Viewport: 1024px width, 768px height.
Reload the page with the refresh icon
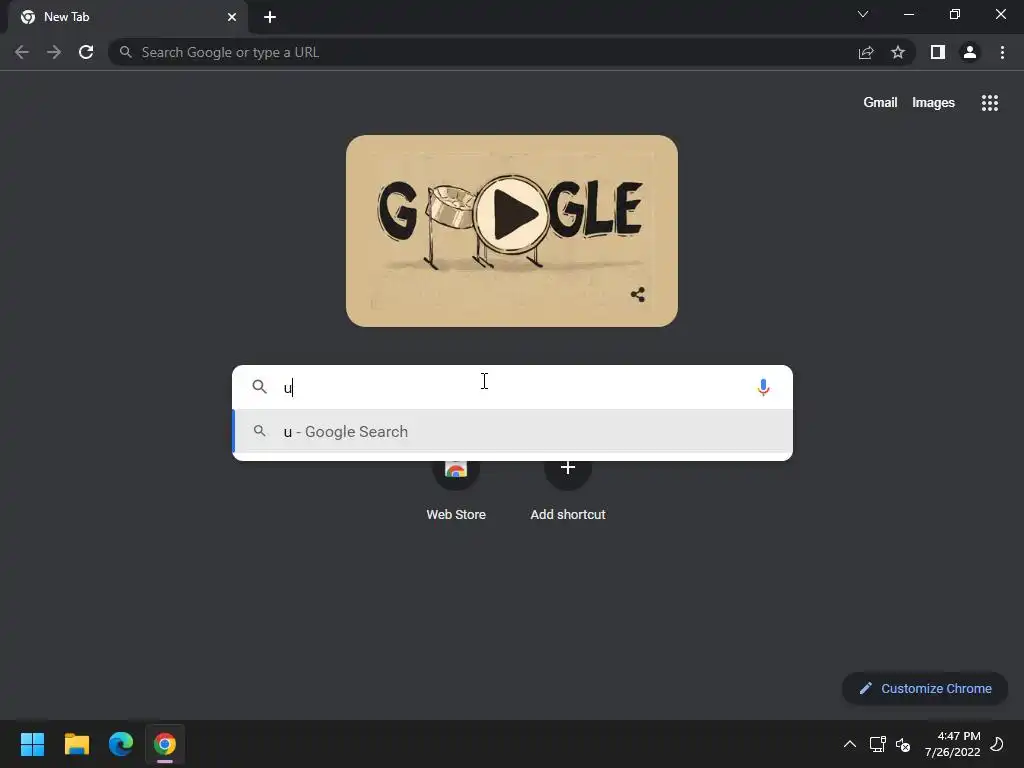coord(86,52)
